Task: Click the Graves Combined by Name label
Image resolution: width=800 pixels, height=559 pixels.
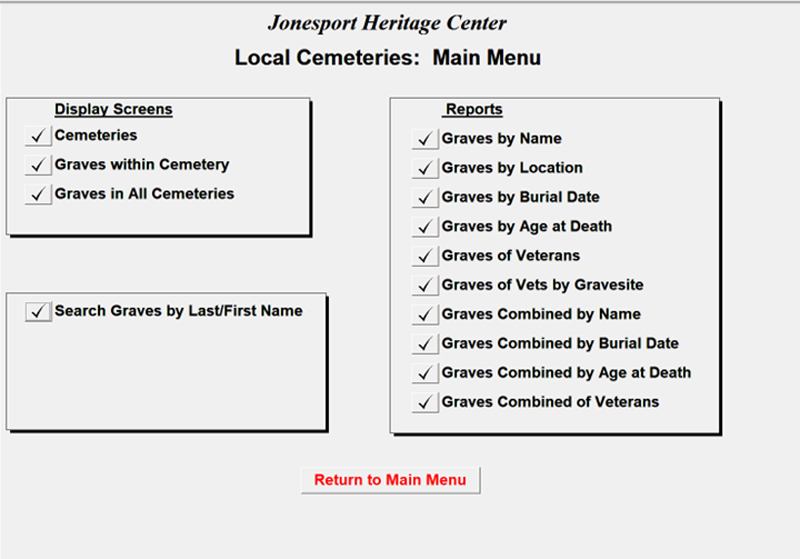Action: (541, 314)
